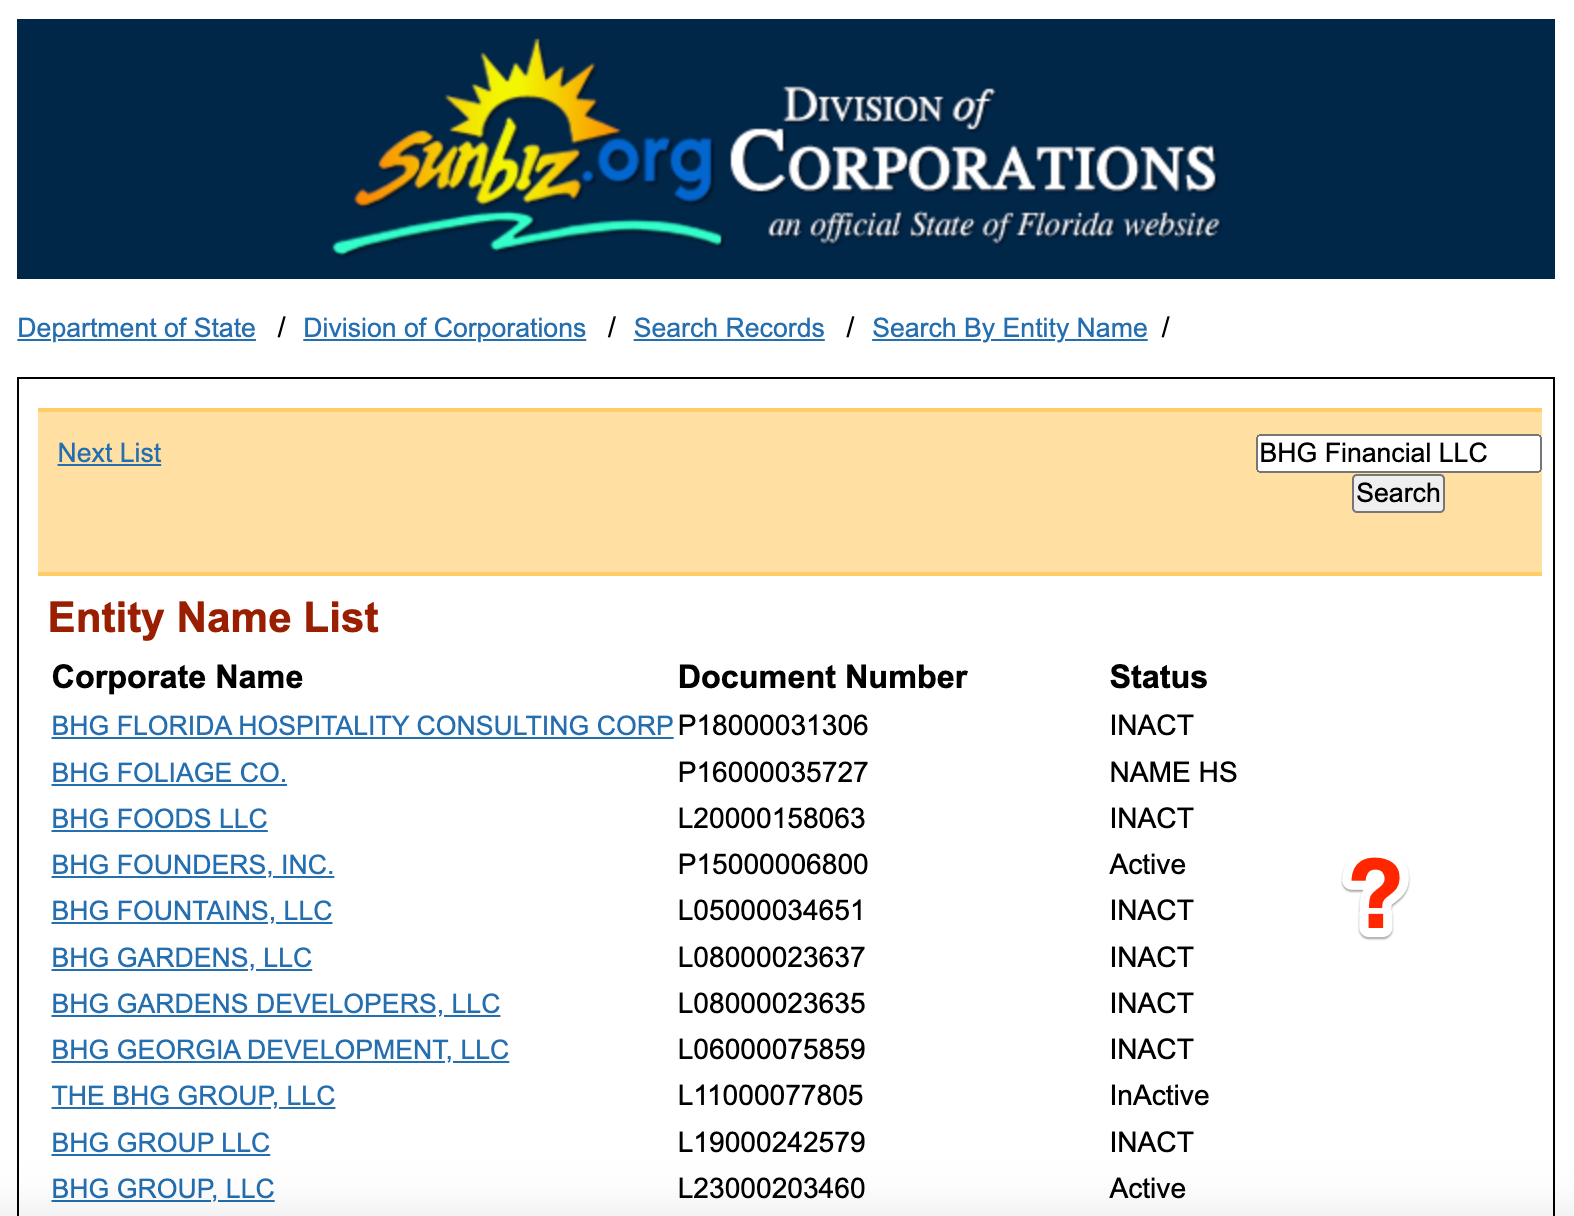Open the BHG GARDENS, LLC record
The height and width of the screenshot is (1216, 1574).
(181, 957)
